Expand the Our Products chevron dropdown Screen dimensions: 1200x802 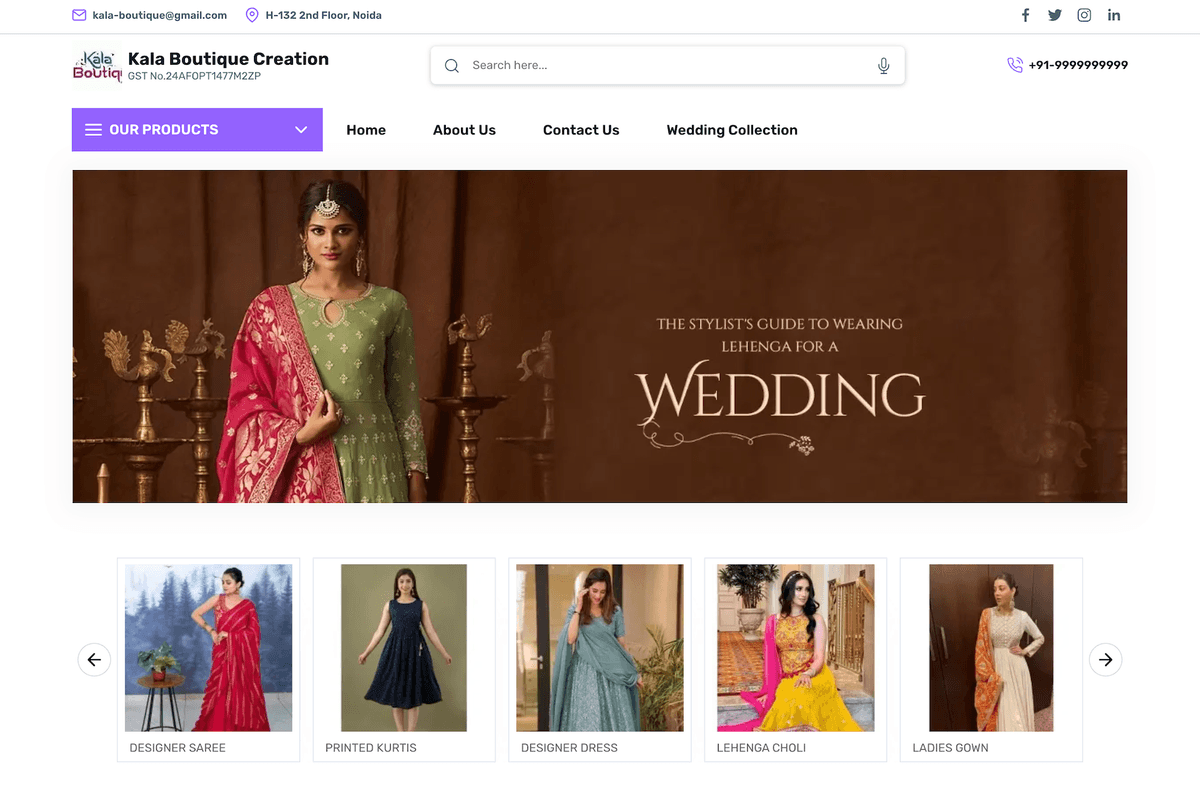point(301,130)
